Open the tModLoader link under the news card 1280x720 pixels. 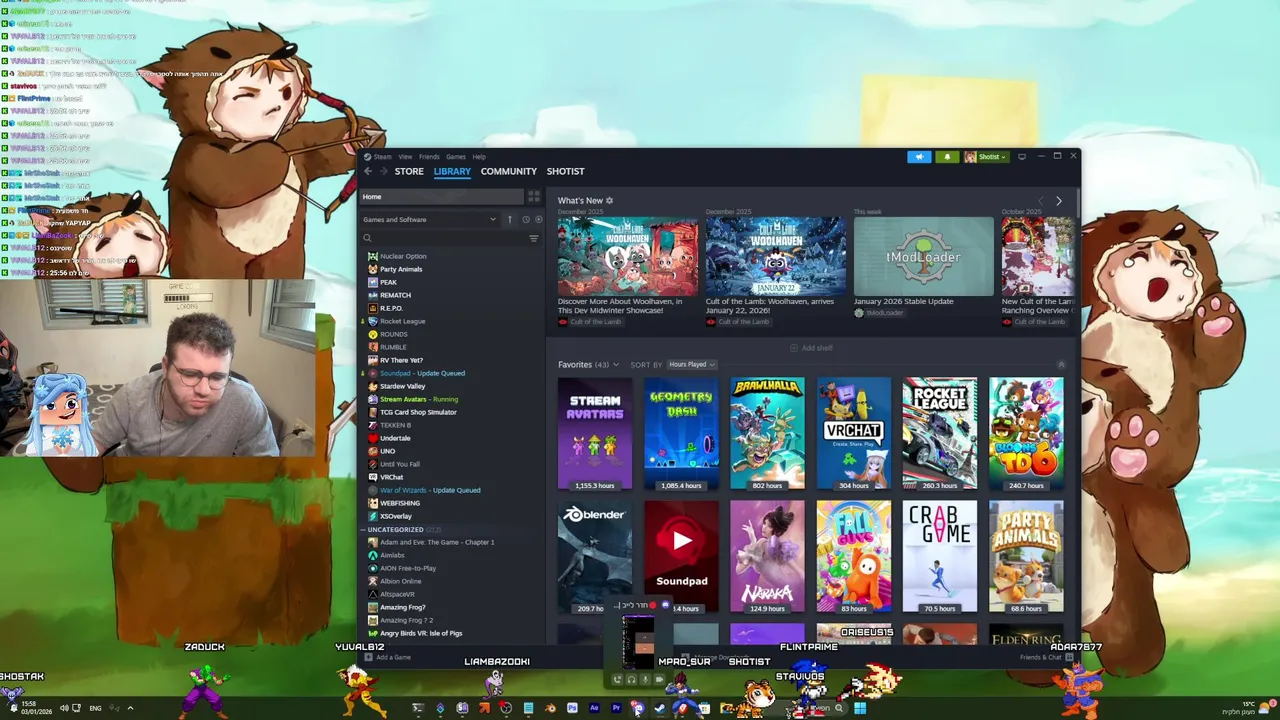[884, 313]
